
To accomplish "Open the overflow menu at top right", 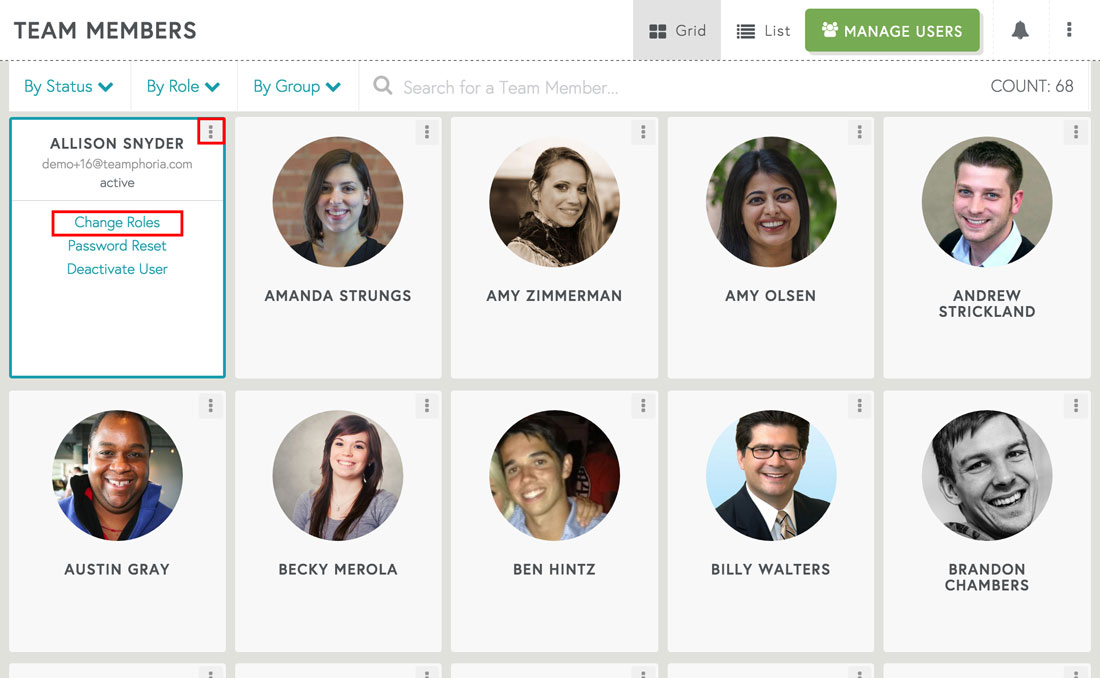I will click(x=1069, y=30).
